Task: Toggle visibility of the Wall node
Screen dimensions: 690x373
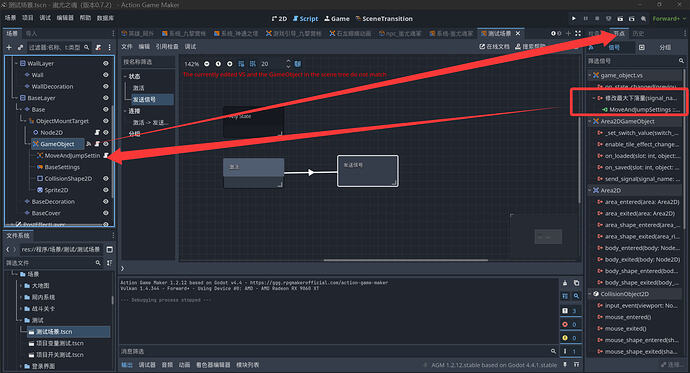Action: (106, 75)
